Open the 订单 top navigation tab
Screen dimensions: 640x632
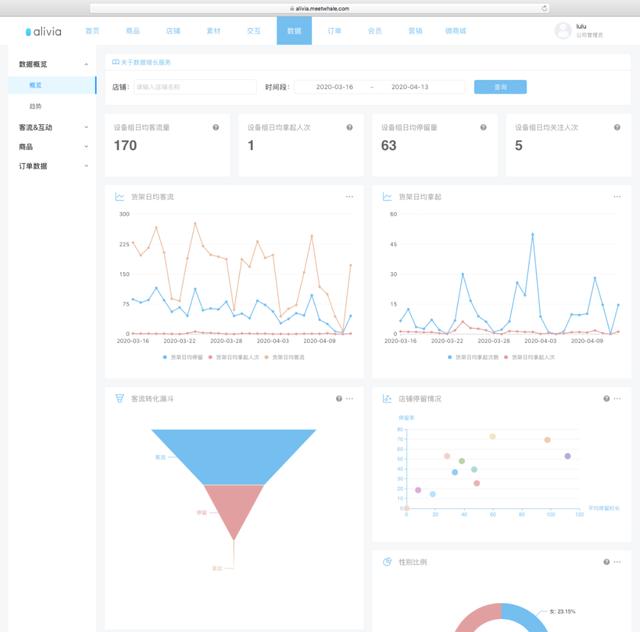(334, 31)
